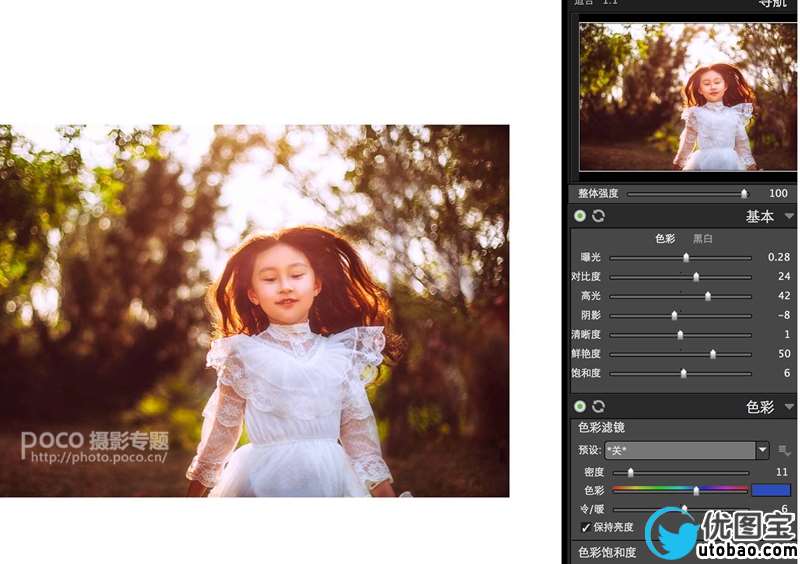Click the reset icon in 基本 panel

(x=598, y=216)
